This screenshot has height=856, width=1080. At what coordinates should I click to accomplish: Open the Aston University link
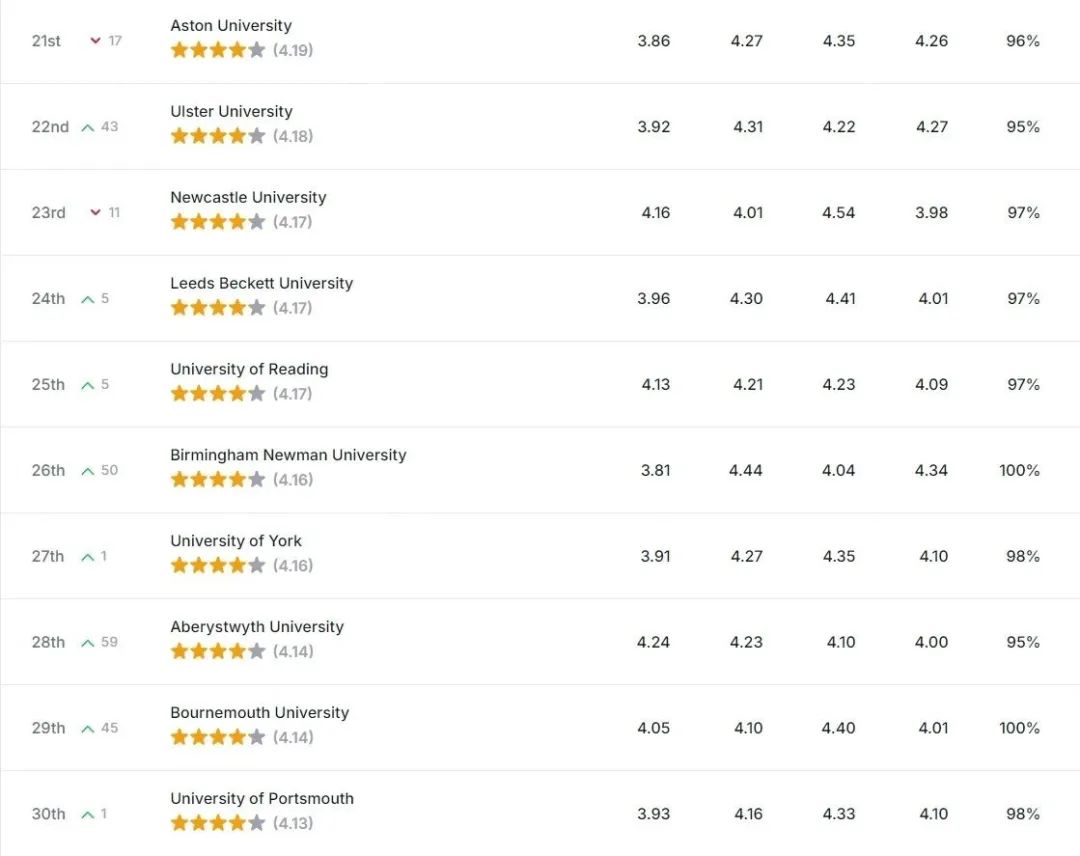click(x=231, y=25)
